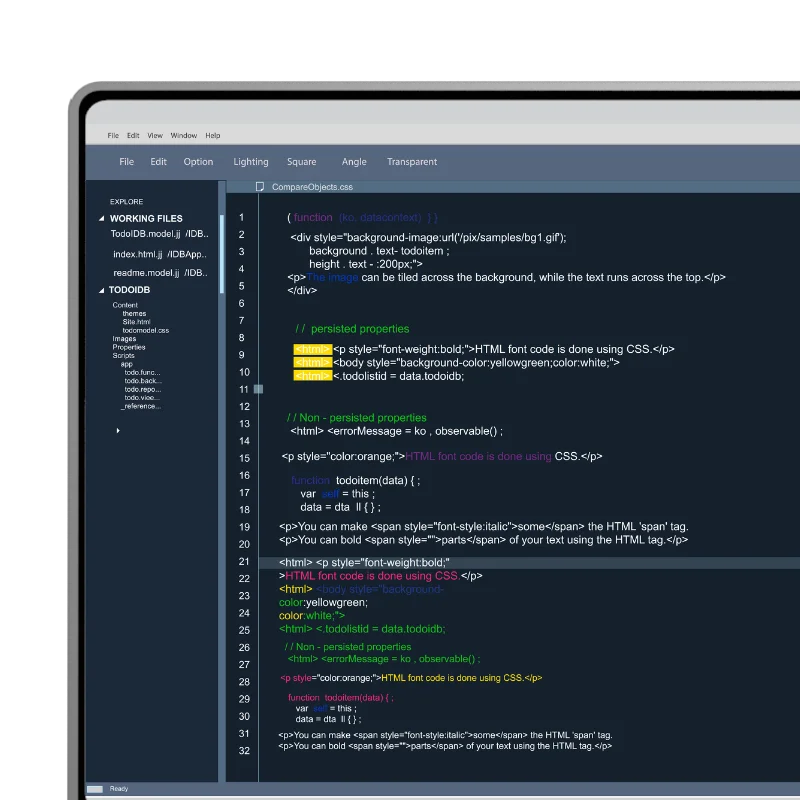Collapse the WORKING FILES section
The image size is (800, 800).
pyautogui.click(x=101, y=218)
